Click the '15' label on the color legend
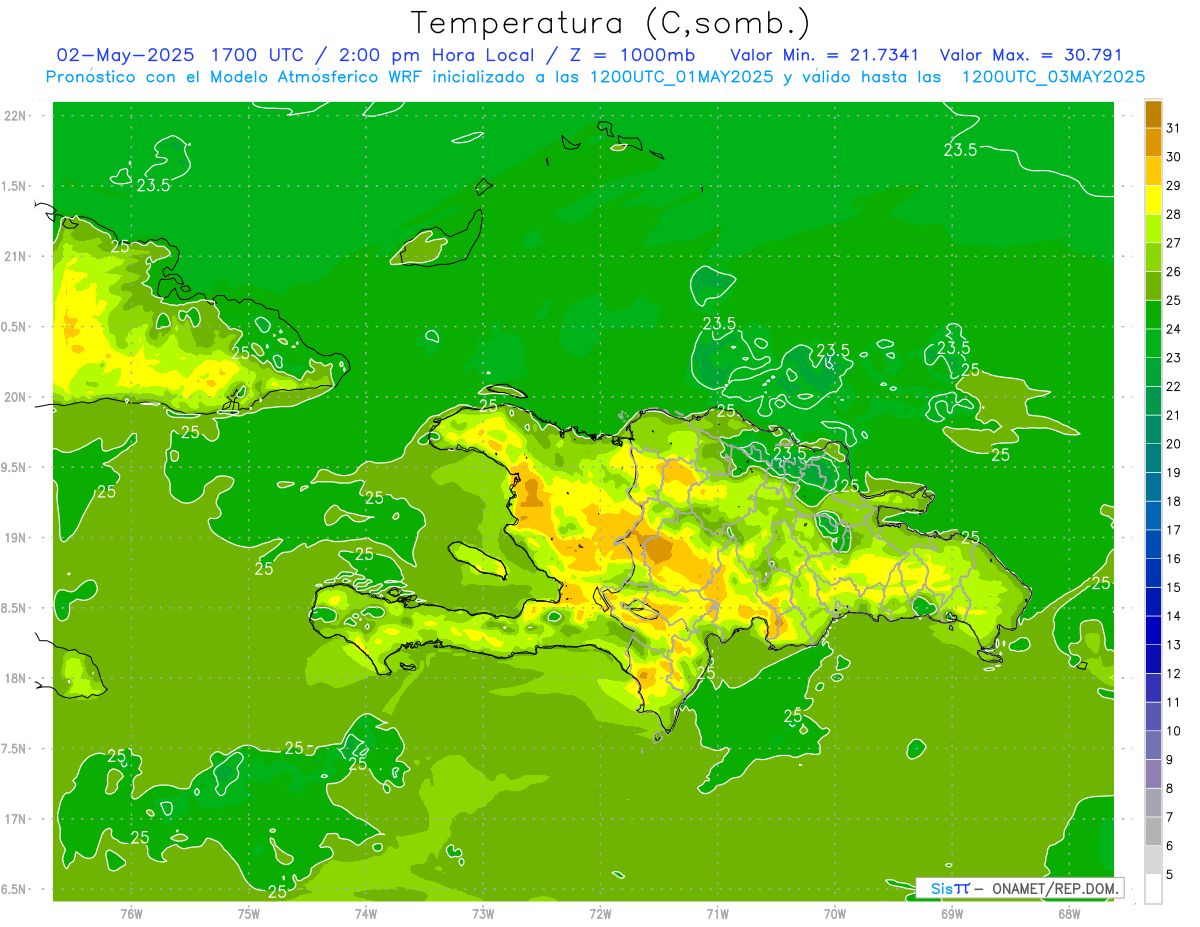This screenshot has height=927, width=1200. (x=1173, y=587)
